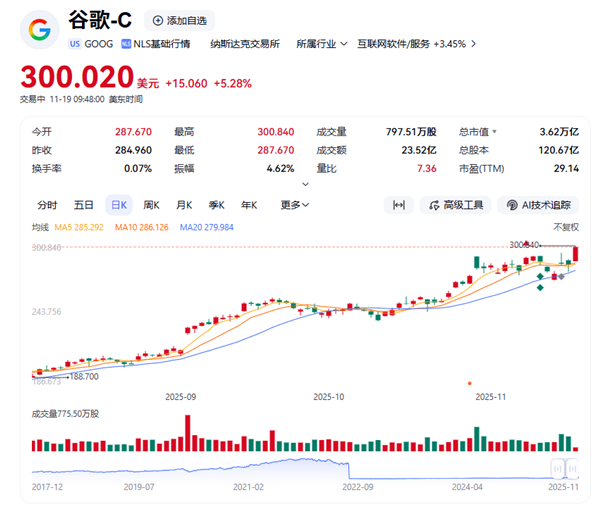The height and width of the screenshot is (511, 600).
Task: Select the 月K monthly candlestick tab
Action: click(x=184, y=205)
